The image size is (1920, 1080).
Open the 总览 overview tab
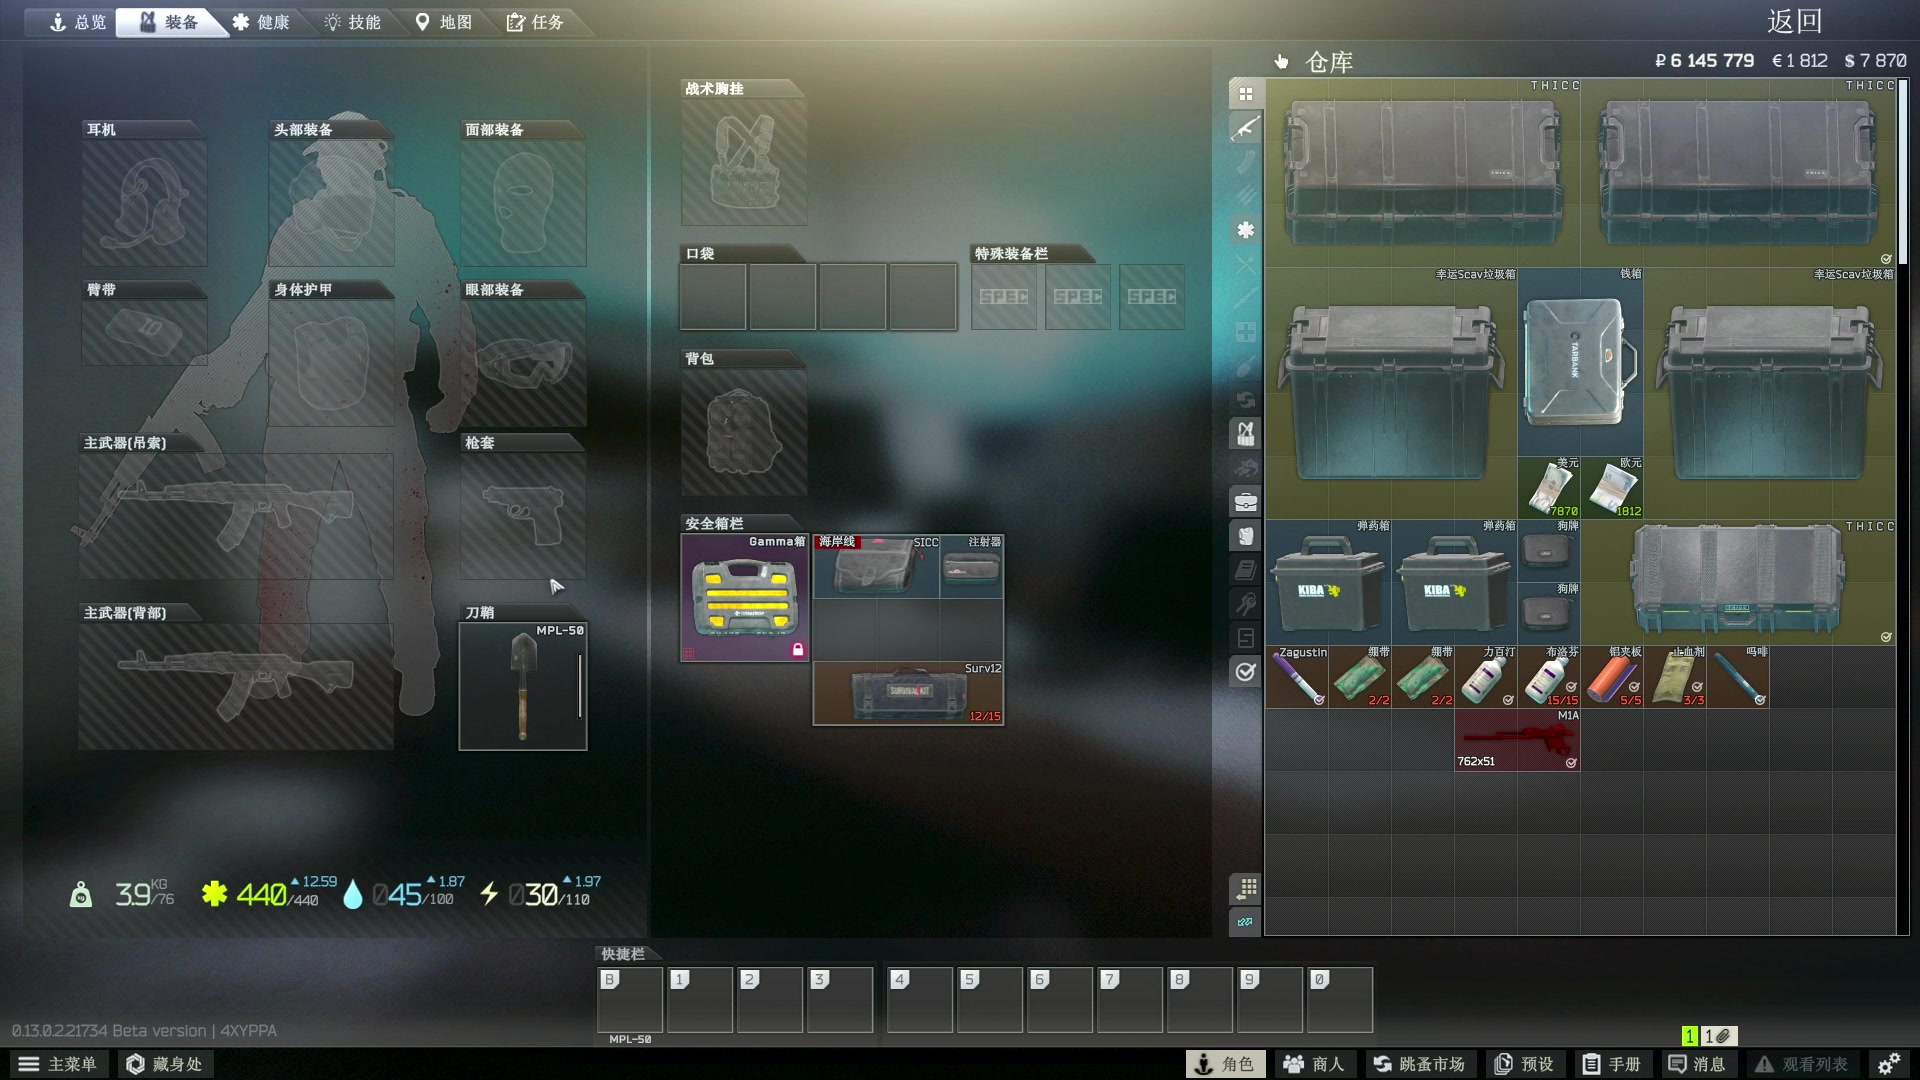(x=79, y=22)
